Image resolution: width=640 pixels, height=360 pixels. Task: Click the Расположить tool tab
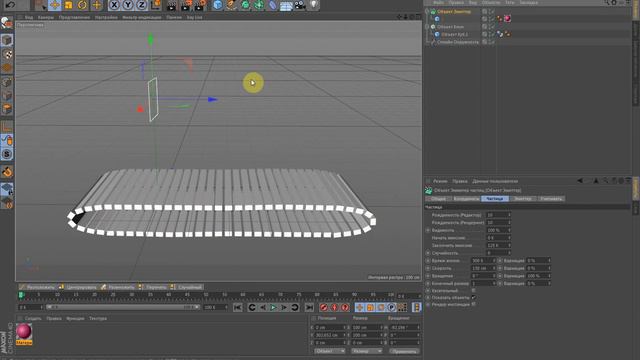(37, 287)
